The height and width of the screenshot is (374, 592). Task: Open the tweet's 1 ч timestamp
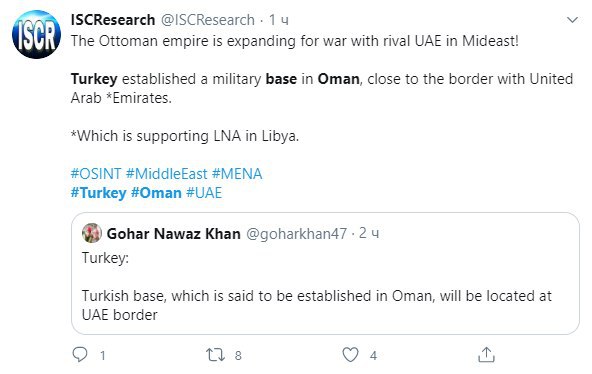click(279, 20)
